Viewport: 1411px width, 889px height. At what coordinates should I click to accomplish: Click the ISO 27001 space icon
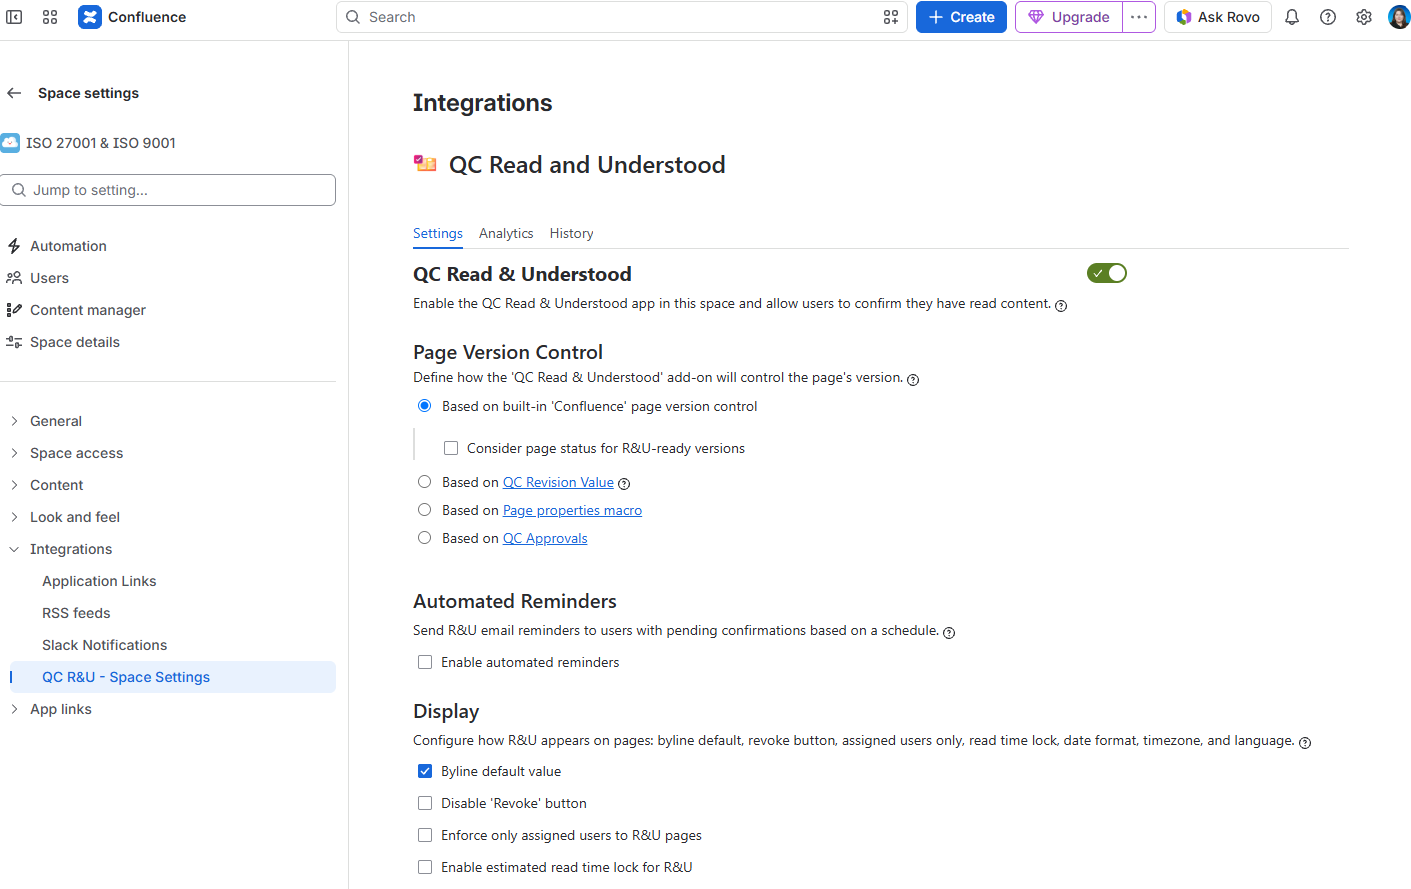click(10, 143)
